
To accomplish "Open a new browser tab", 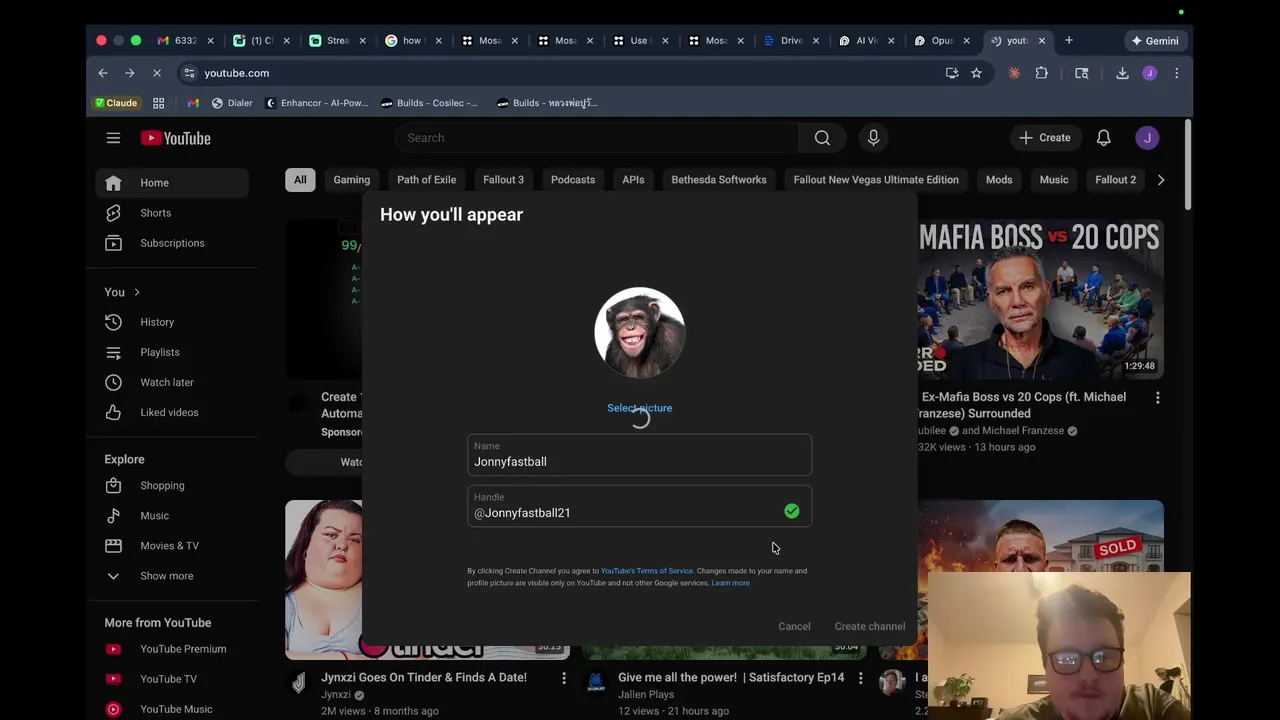I will (x=1068, y=41).
